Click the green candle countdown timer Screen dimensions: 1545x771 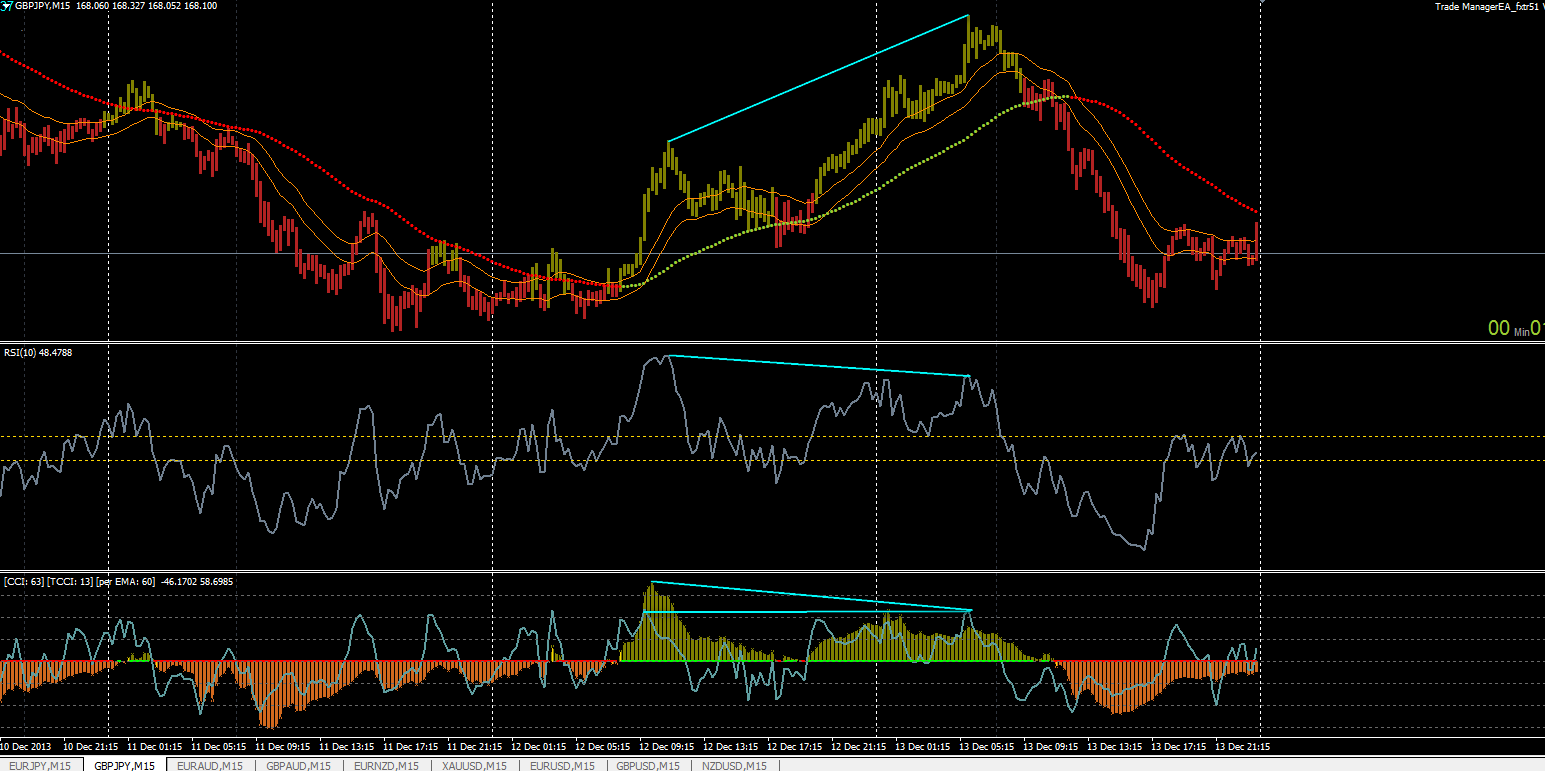(1515, 328)
